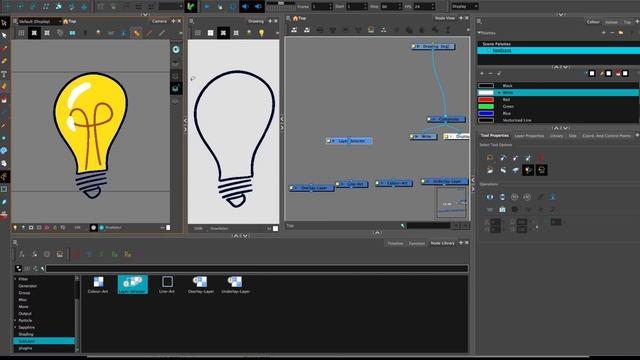The width and height of the screenshot is (640, 360).
Task: Click the round render icon beside Camera view
Action: click(176, 49)
